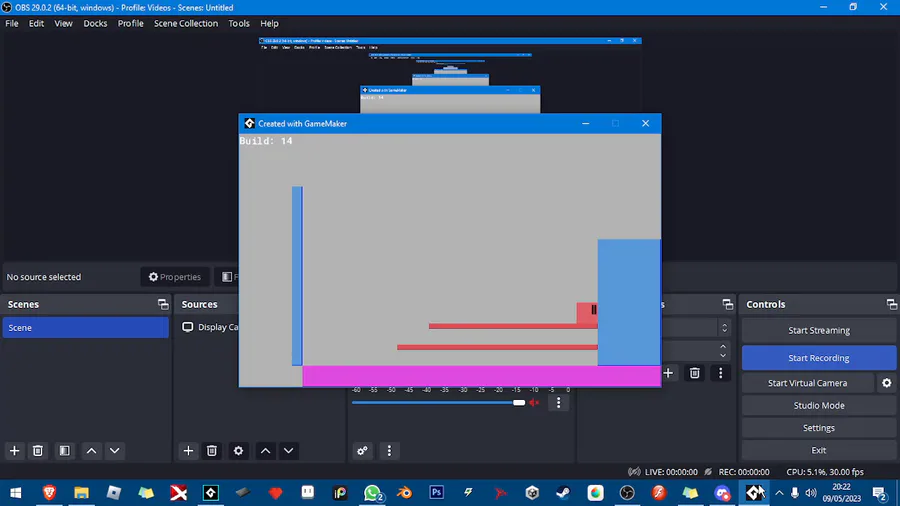Open volume control in system tray

click(810, 493)
